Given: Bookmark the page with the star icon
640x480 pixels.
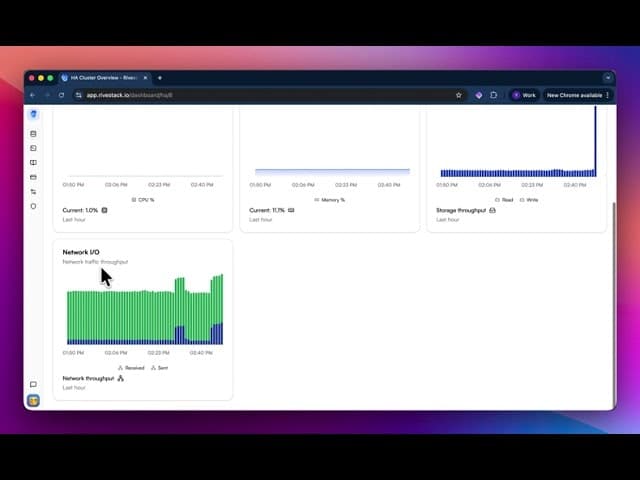Looking at the screenshot, I should click(x=459, y=95).
